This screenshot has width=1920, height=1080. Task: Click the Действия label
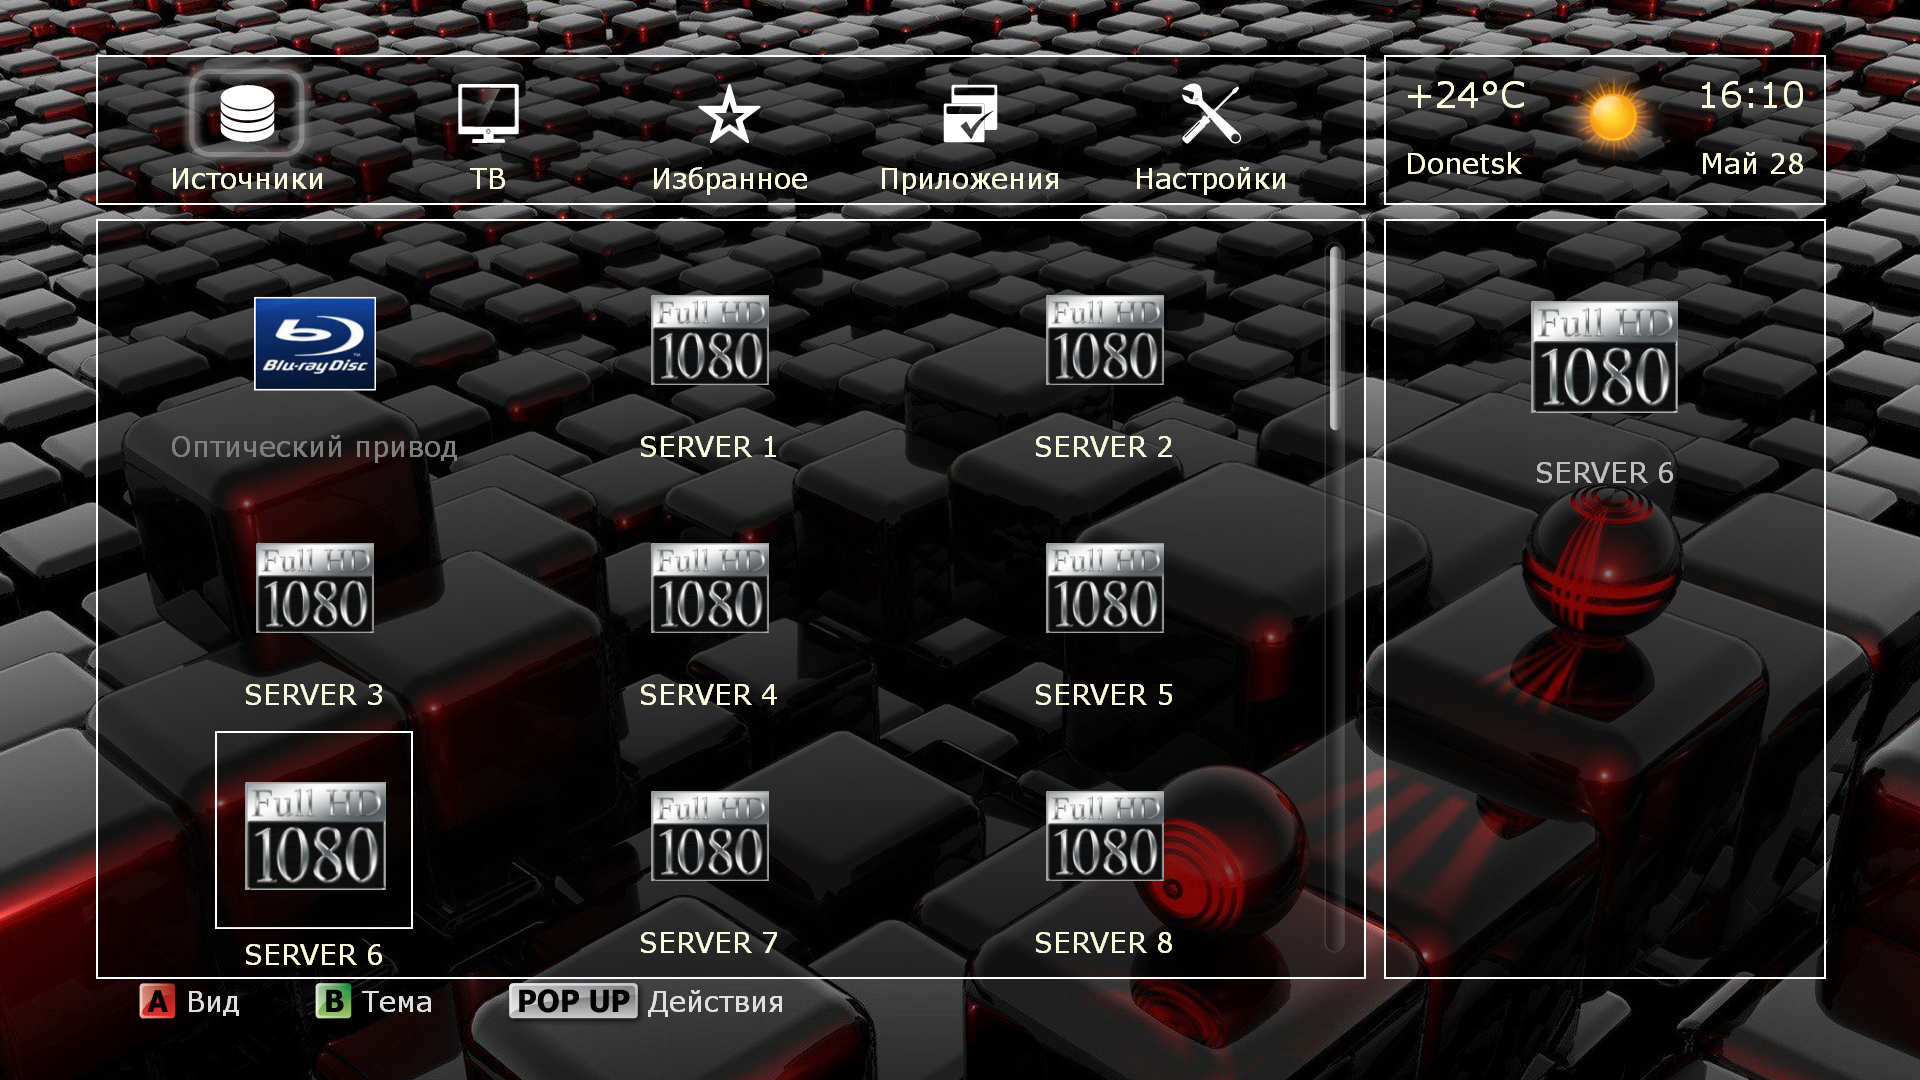(716, 1002)
